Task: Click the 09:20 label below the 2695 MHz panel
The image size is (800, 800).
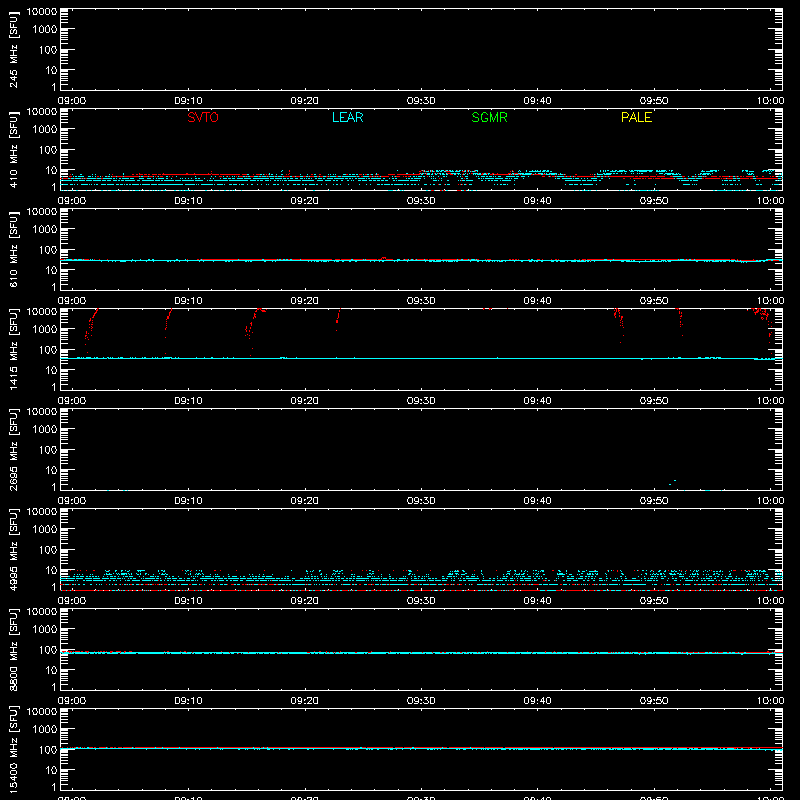Action: point(305,501)
